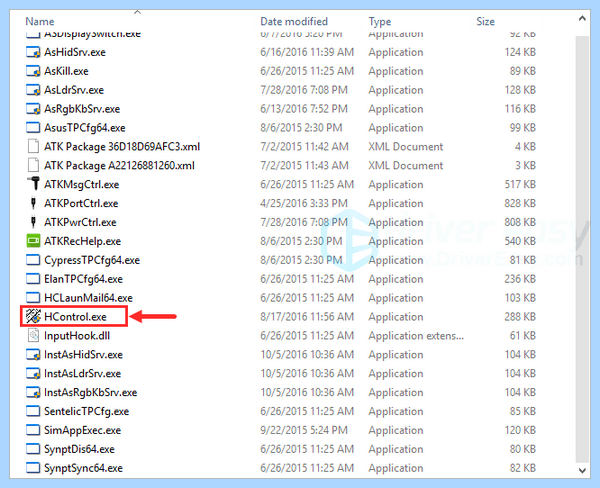The height and width of the screenshot is (488, 600).
Task: Click the InputHook.dll file icon
Action: tap(33, 336)
